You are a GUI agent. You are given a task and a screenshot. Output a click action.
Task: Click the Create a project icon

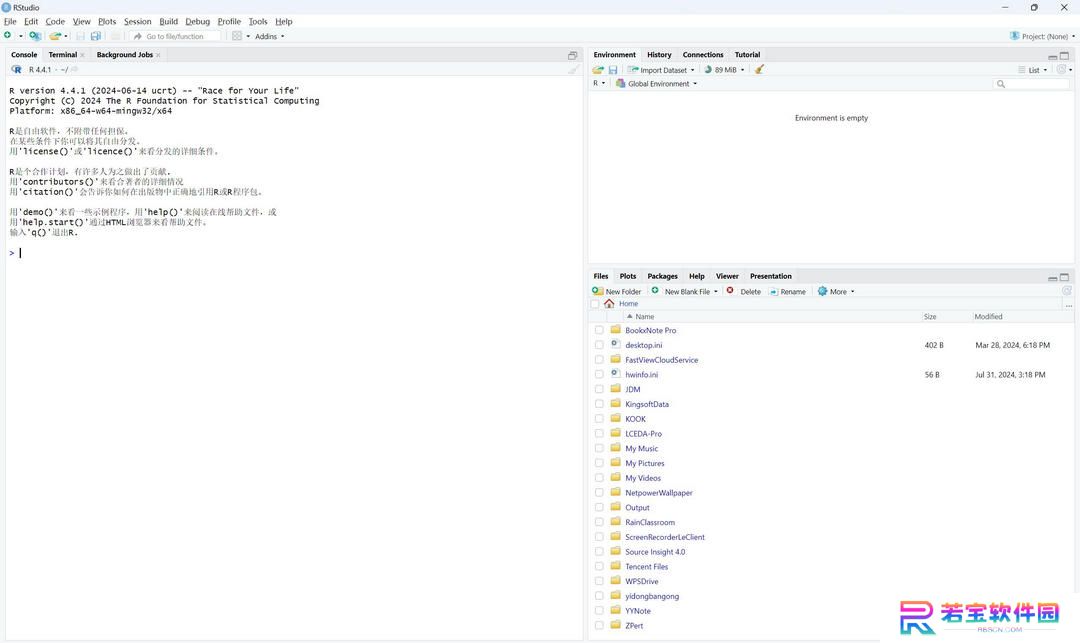[x=34, y=36]
